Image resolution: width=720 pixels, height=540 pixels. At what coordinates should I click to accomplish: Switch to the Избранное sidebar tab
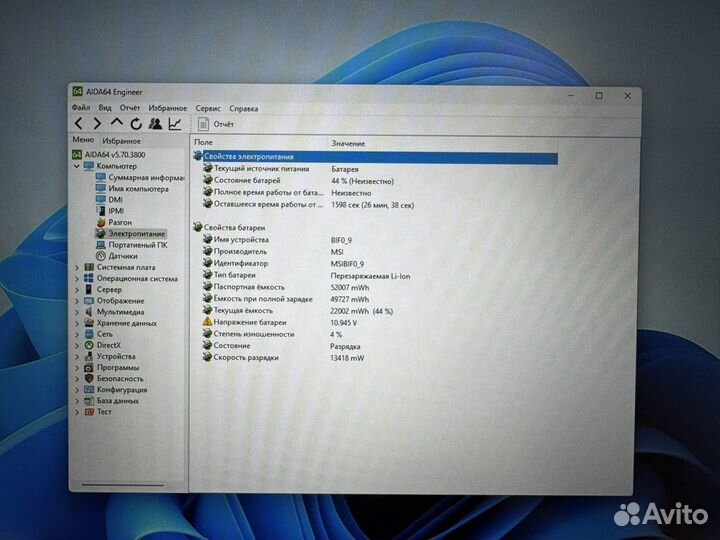pyautogui.click(x=121, y=141)
